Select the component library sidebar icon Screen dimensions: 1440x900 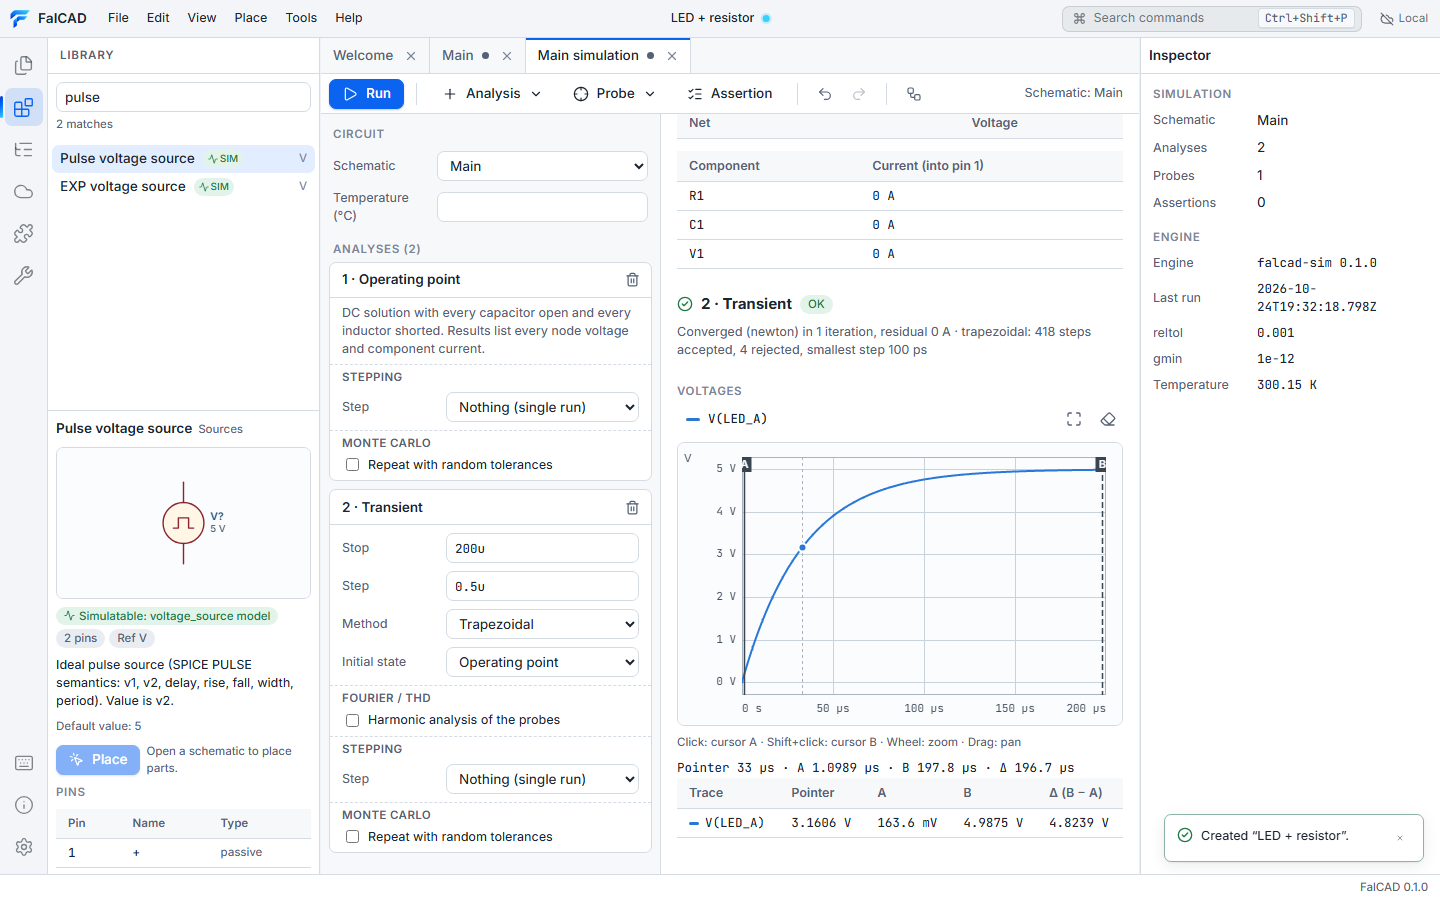pyautogui.click(x=24, y=107)
